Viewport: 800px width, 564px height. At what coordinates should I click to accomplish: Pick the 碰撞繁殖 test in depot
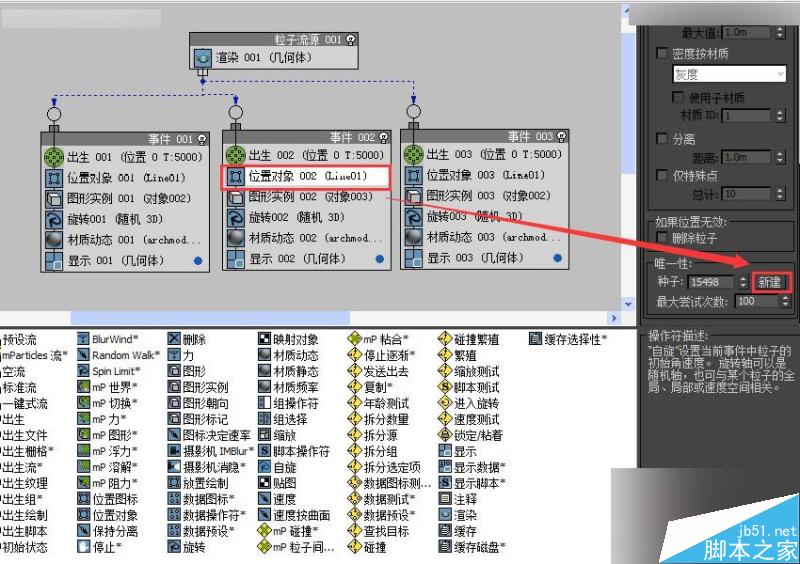tap(469, 339)
